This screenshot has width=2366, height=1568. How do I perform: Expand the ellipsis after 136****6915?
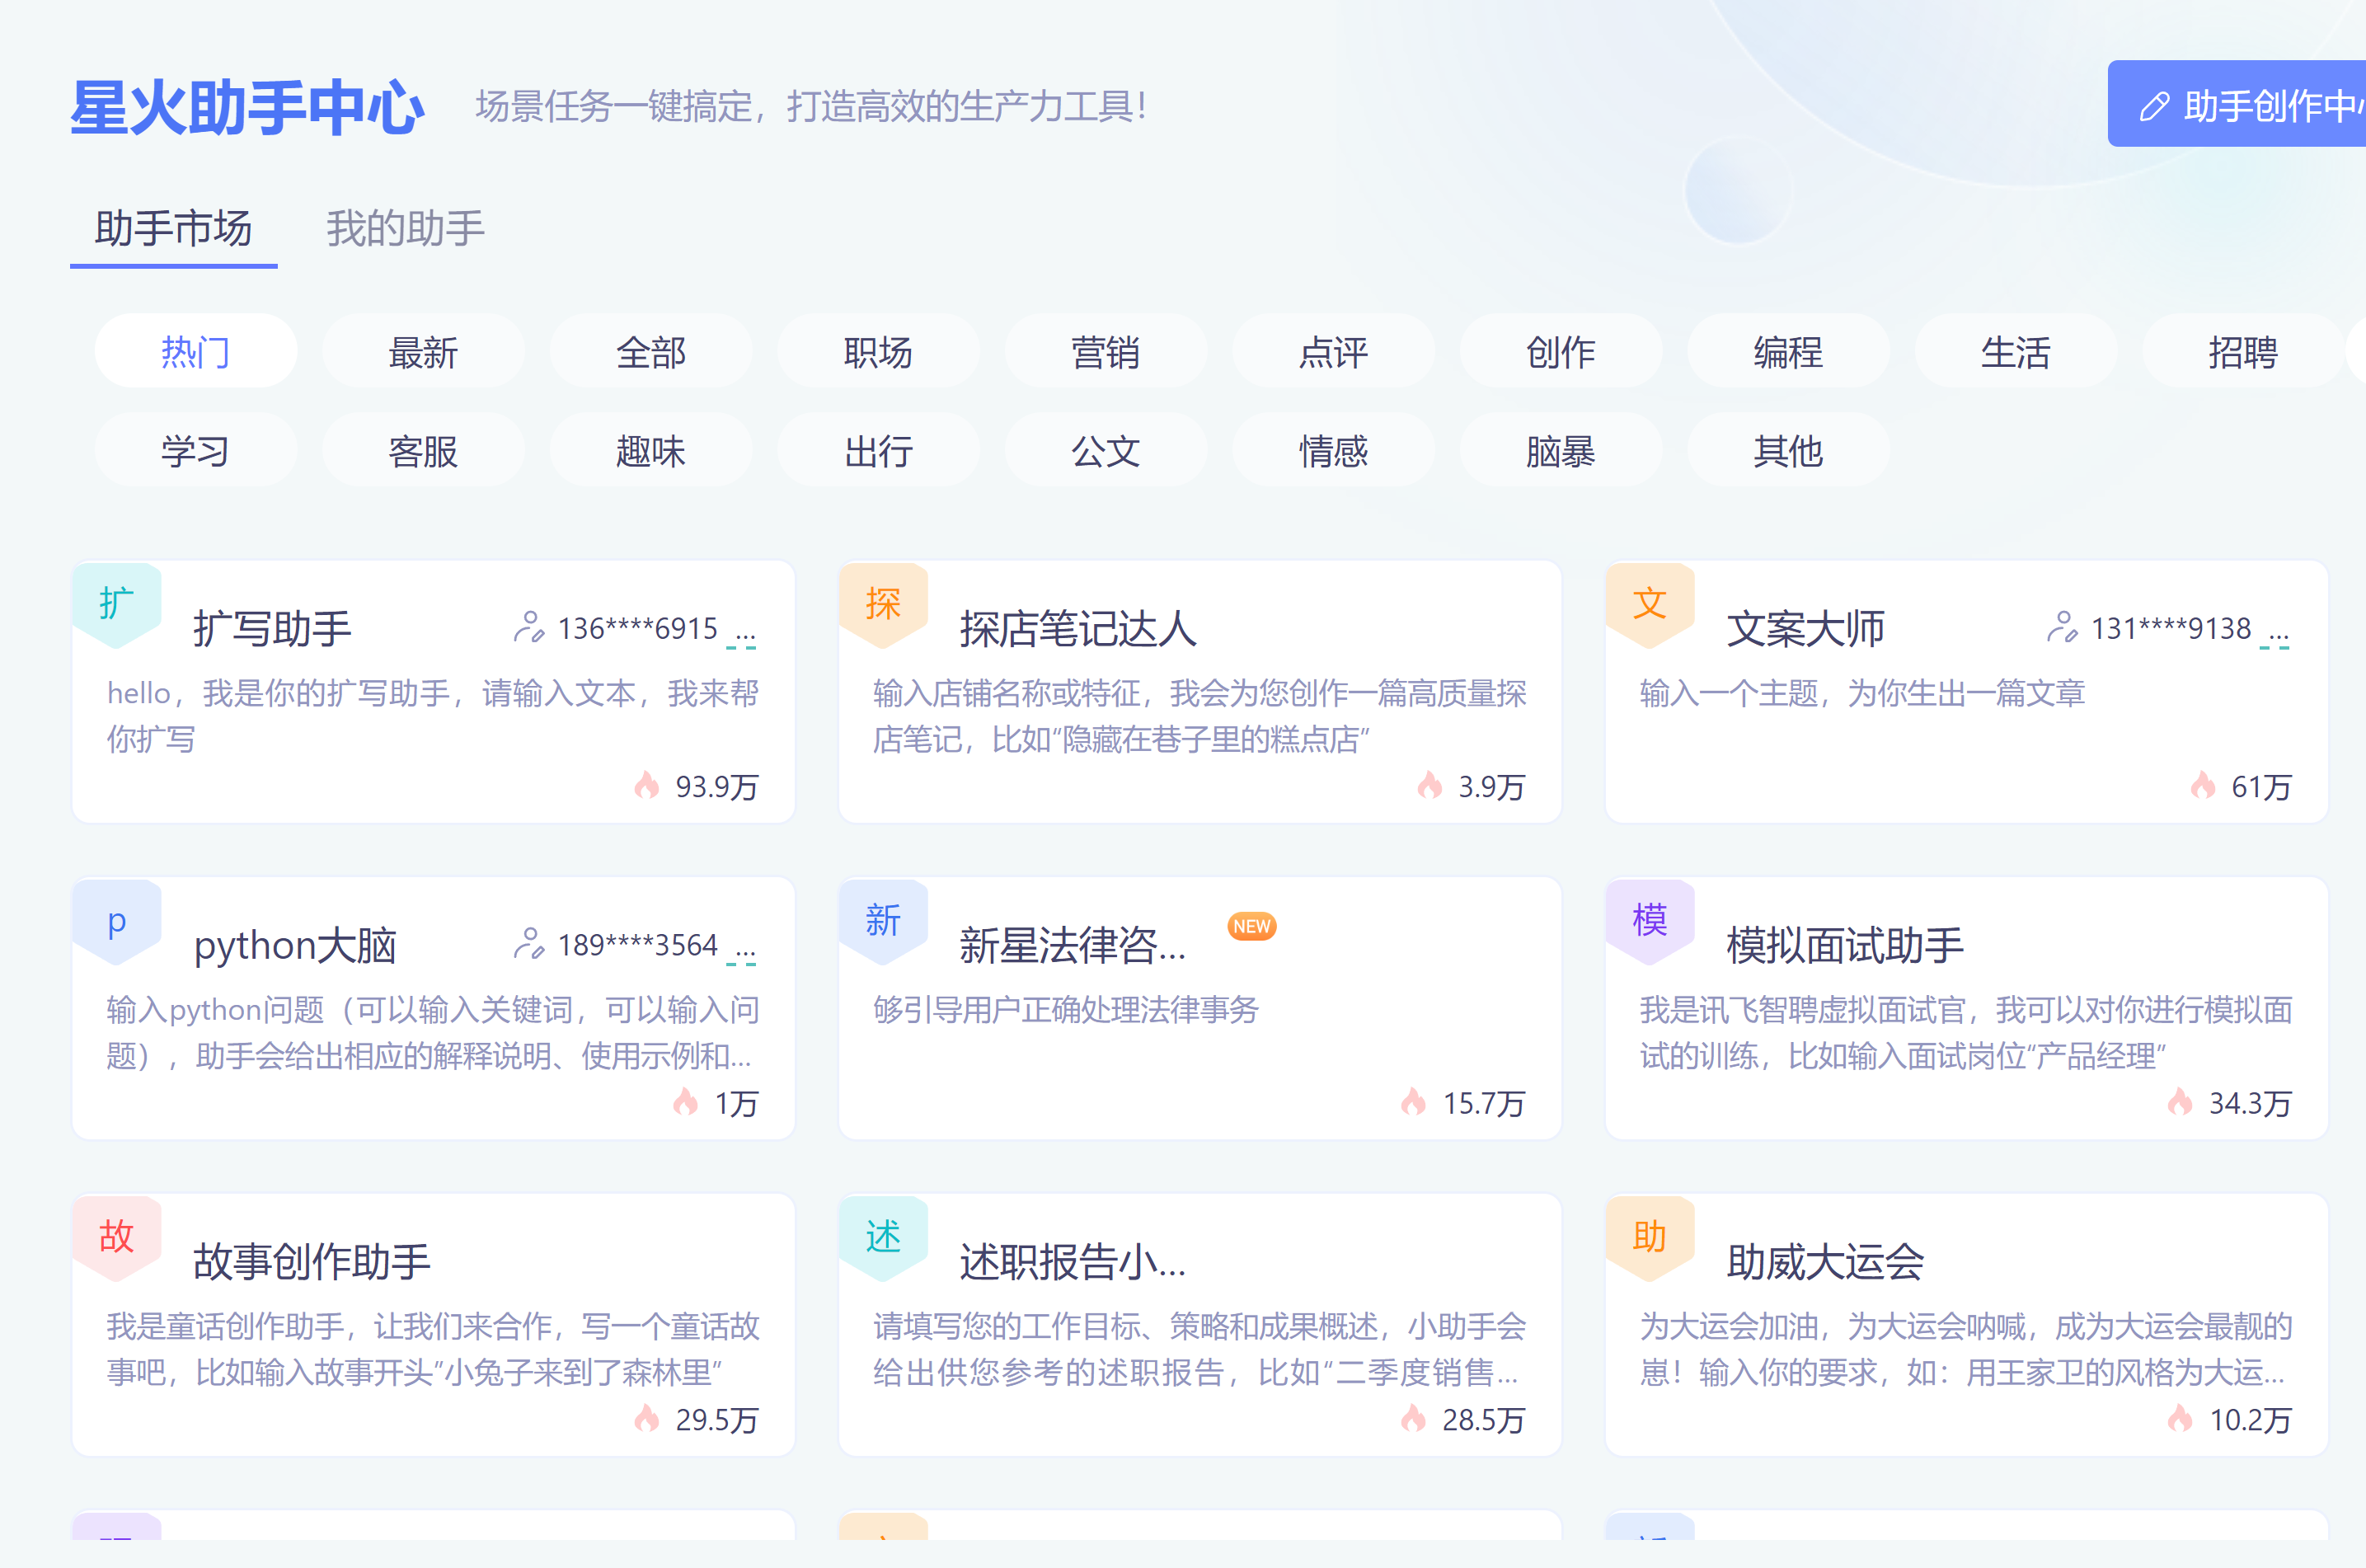[742, 636]
